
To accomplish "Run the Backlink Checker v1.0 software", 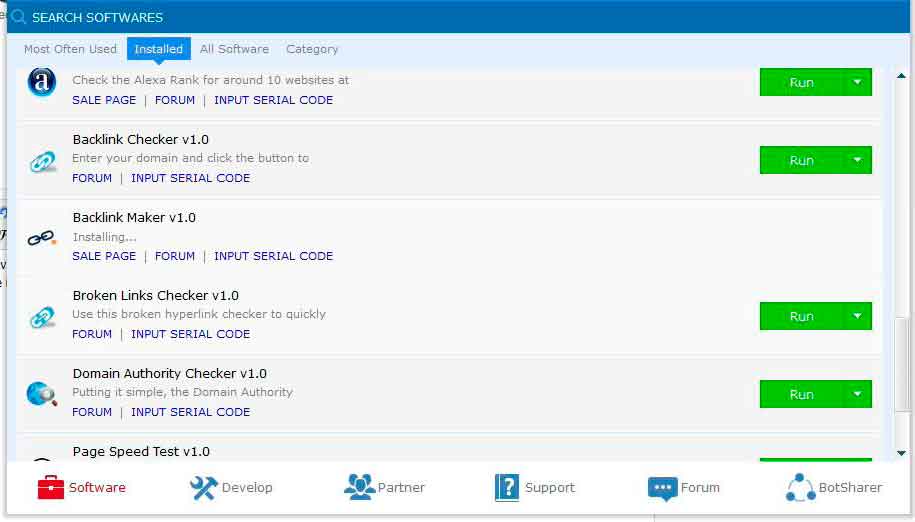I will tap(801, 160).
